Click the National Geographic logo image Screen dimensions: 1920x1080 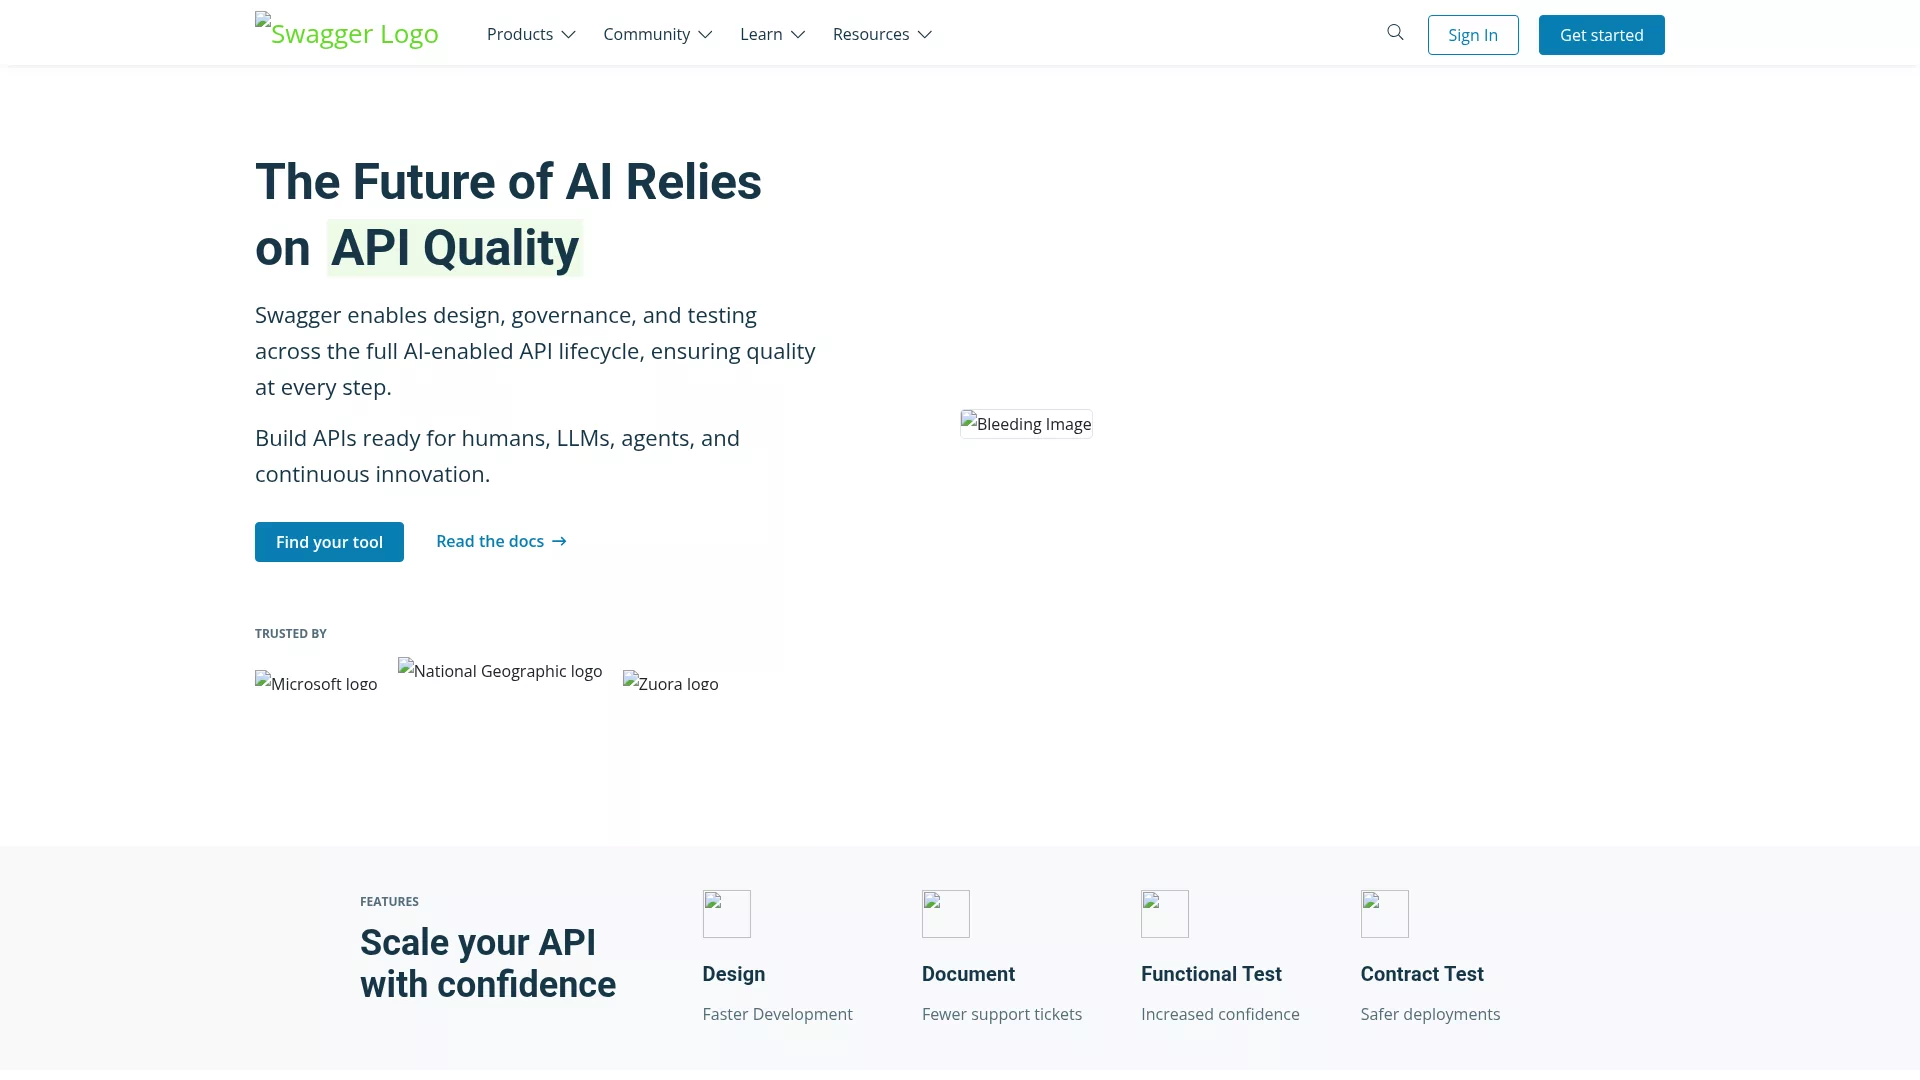click(500, 670)
